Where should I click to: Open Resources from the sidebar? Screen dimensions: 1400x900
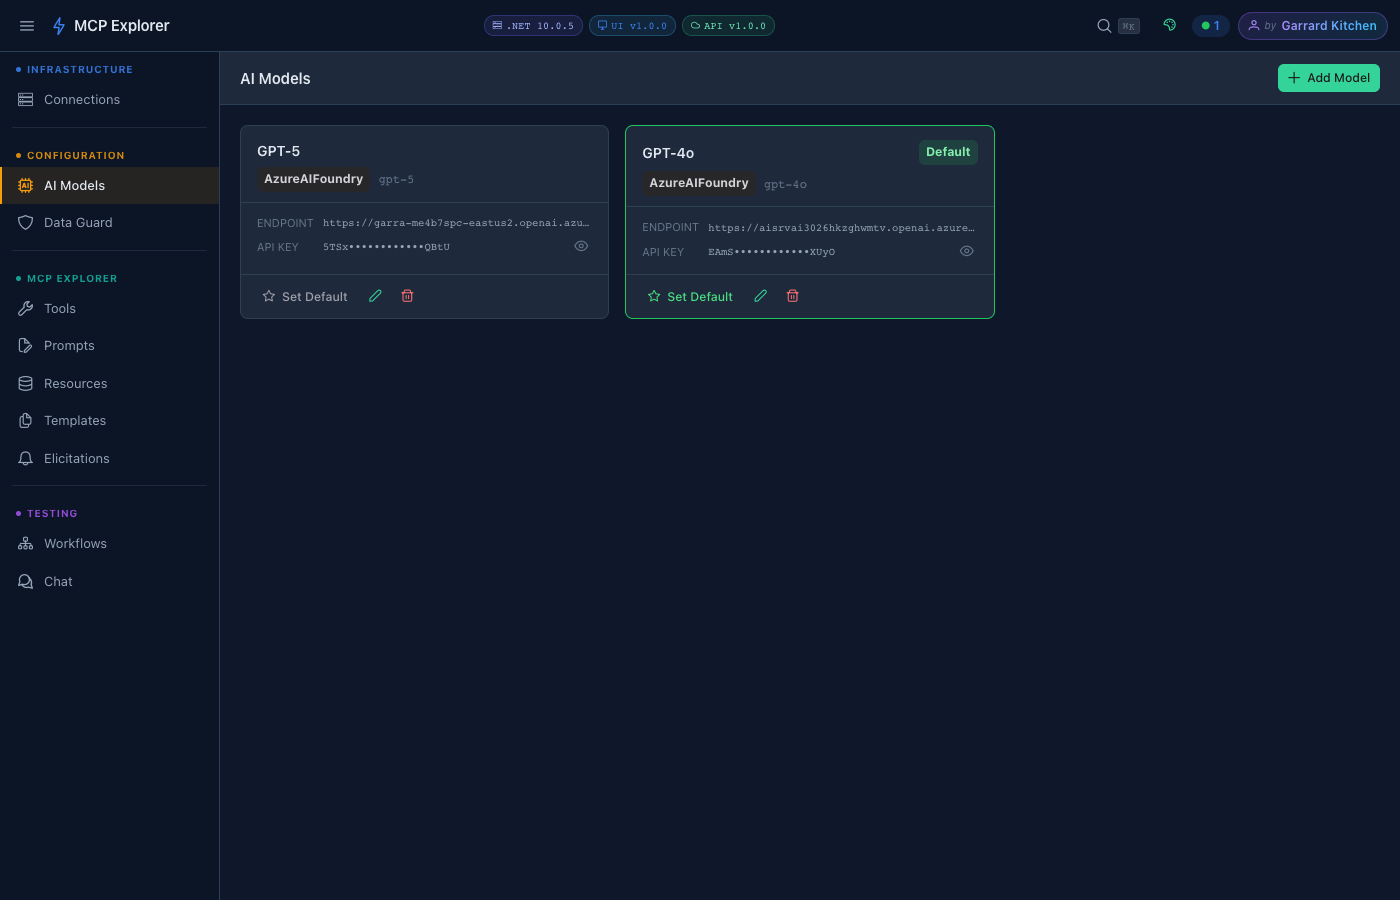click(76, 383)
